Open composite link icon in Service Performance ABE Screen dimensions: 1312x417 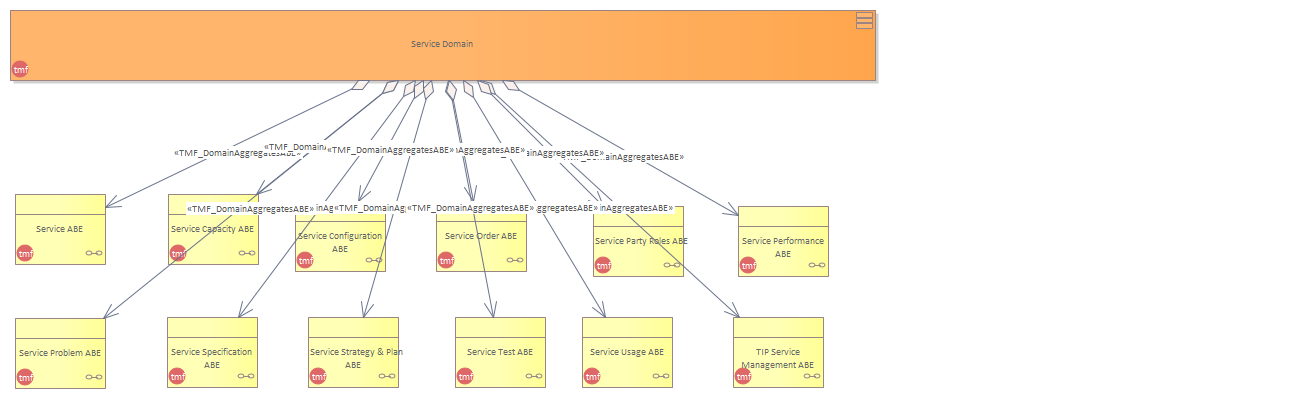(x=817, y=265)
